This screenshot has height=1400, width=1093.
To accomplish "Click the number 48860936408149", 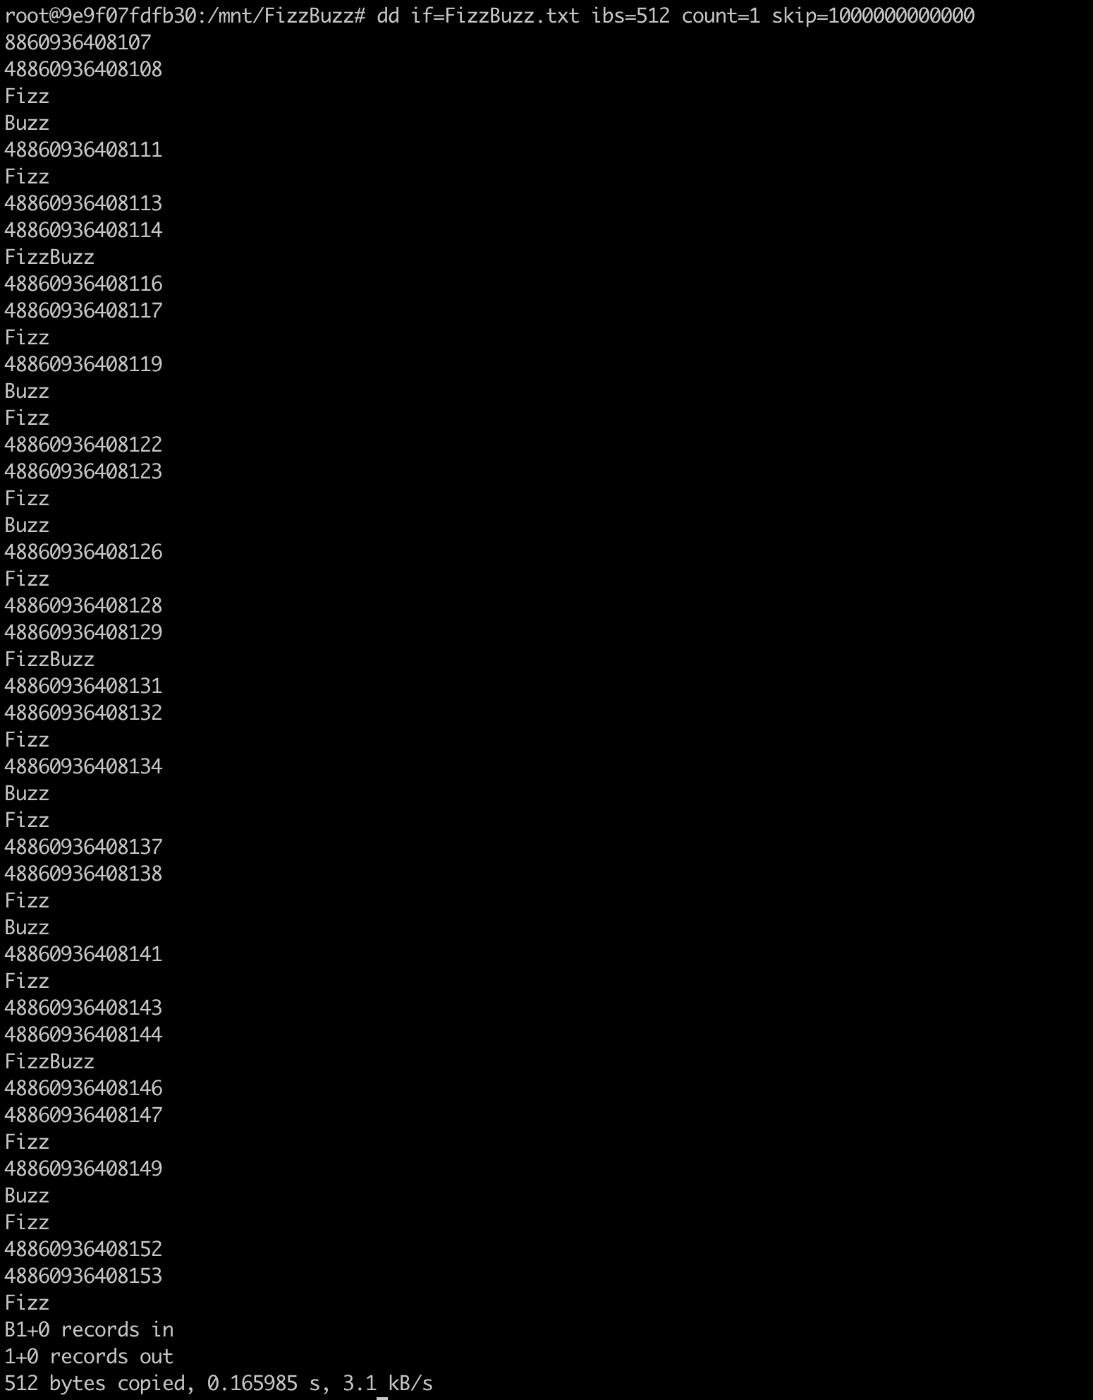I will 83,1168.
